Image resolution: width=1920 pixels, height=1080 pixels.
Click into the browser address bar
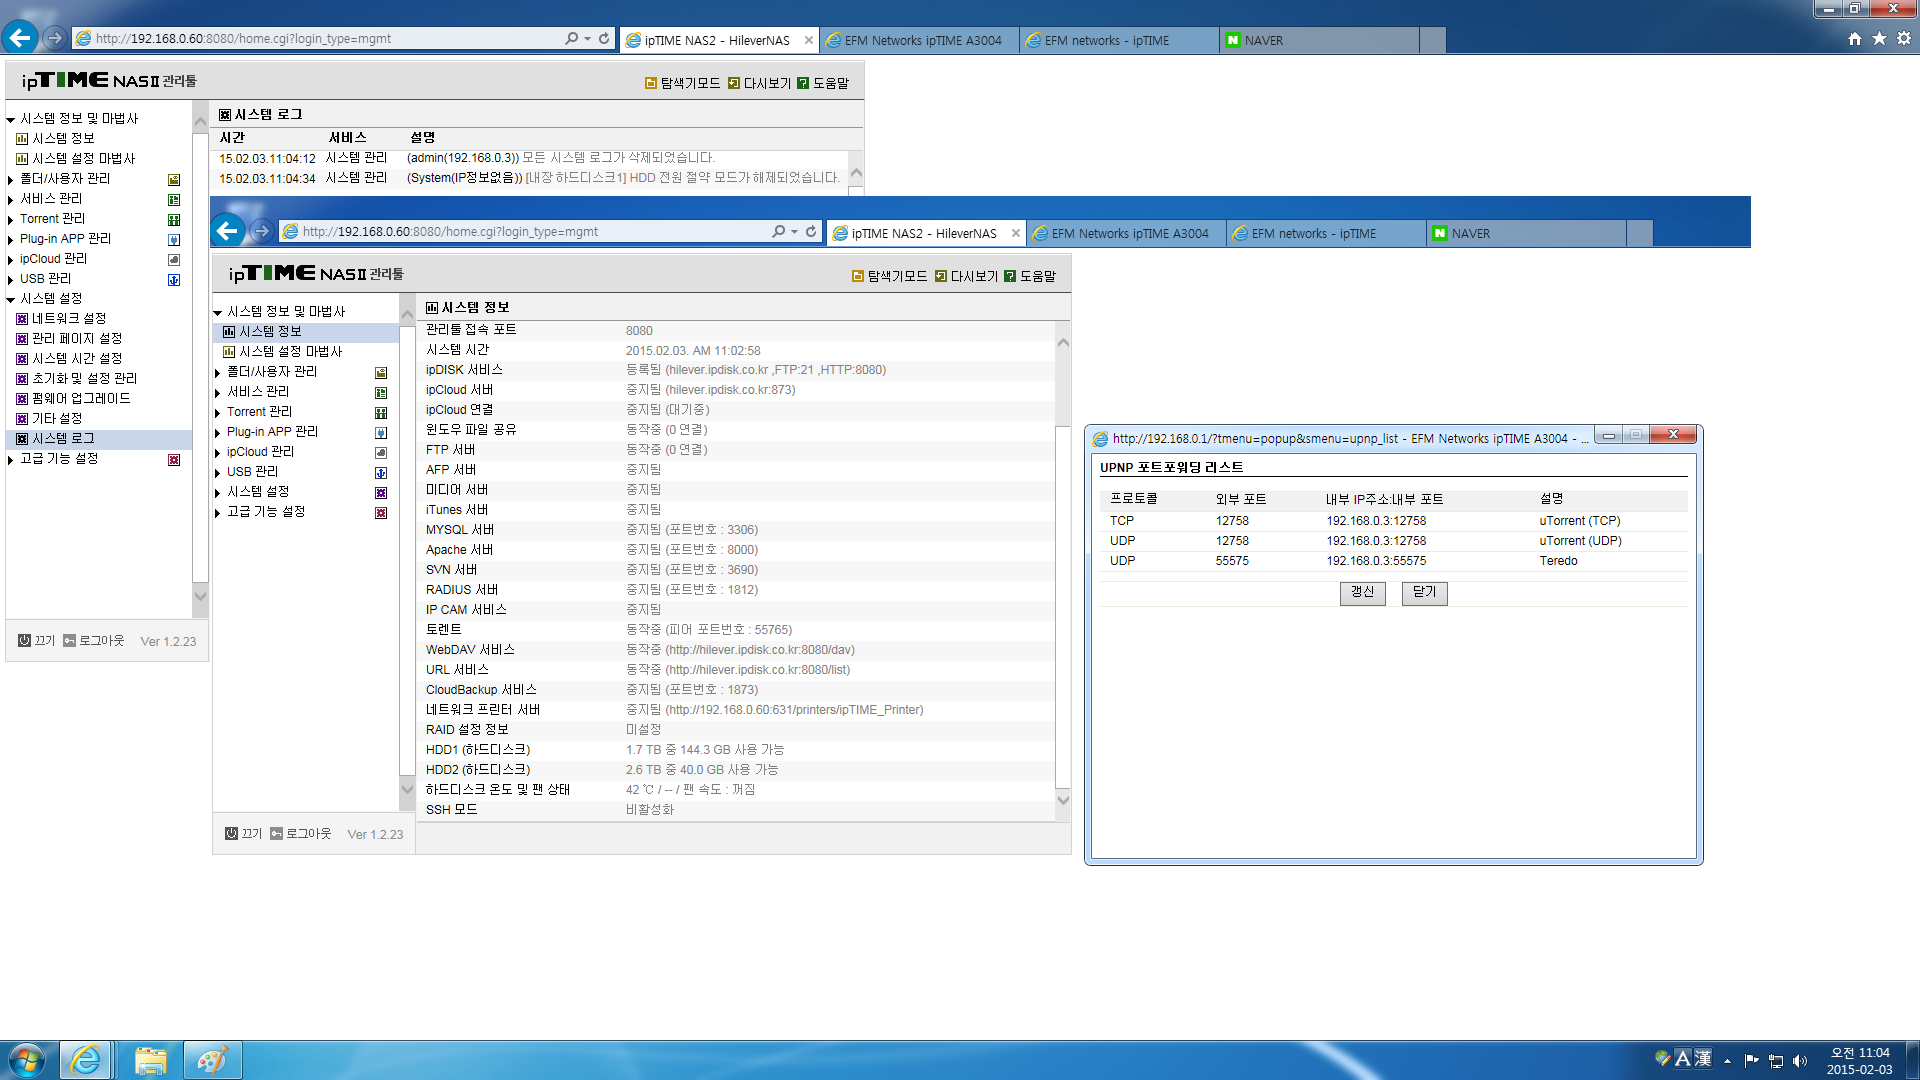320,38
